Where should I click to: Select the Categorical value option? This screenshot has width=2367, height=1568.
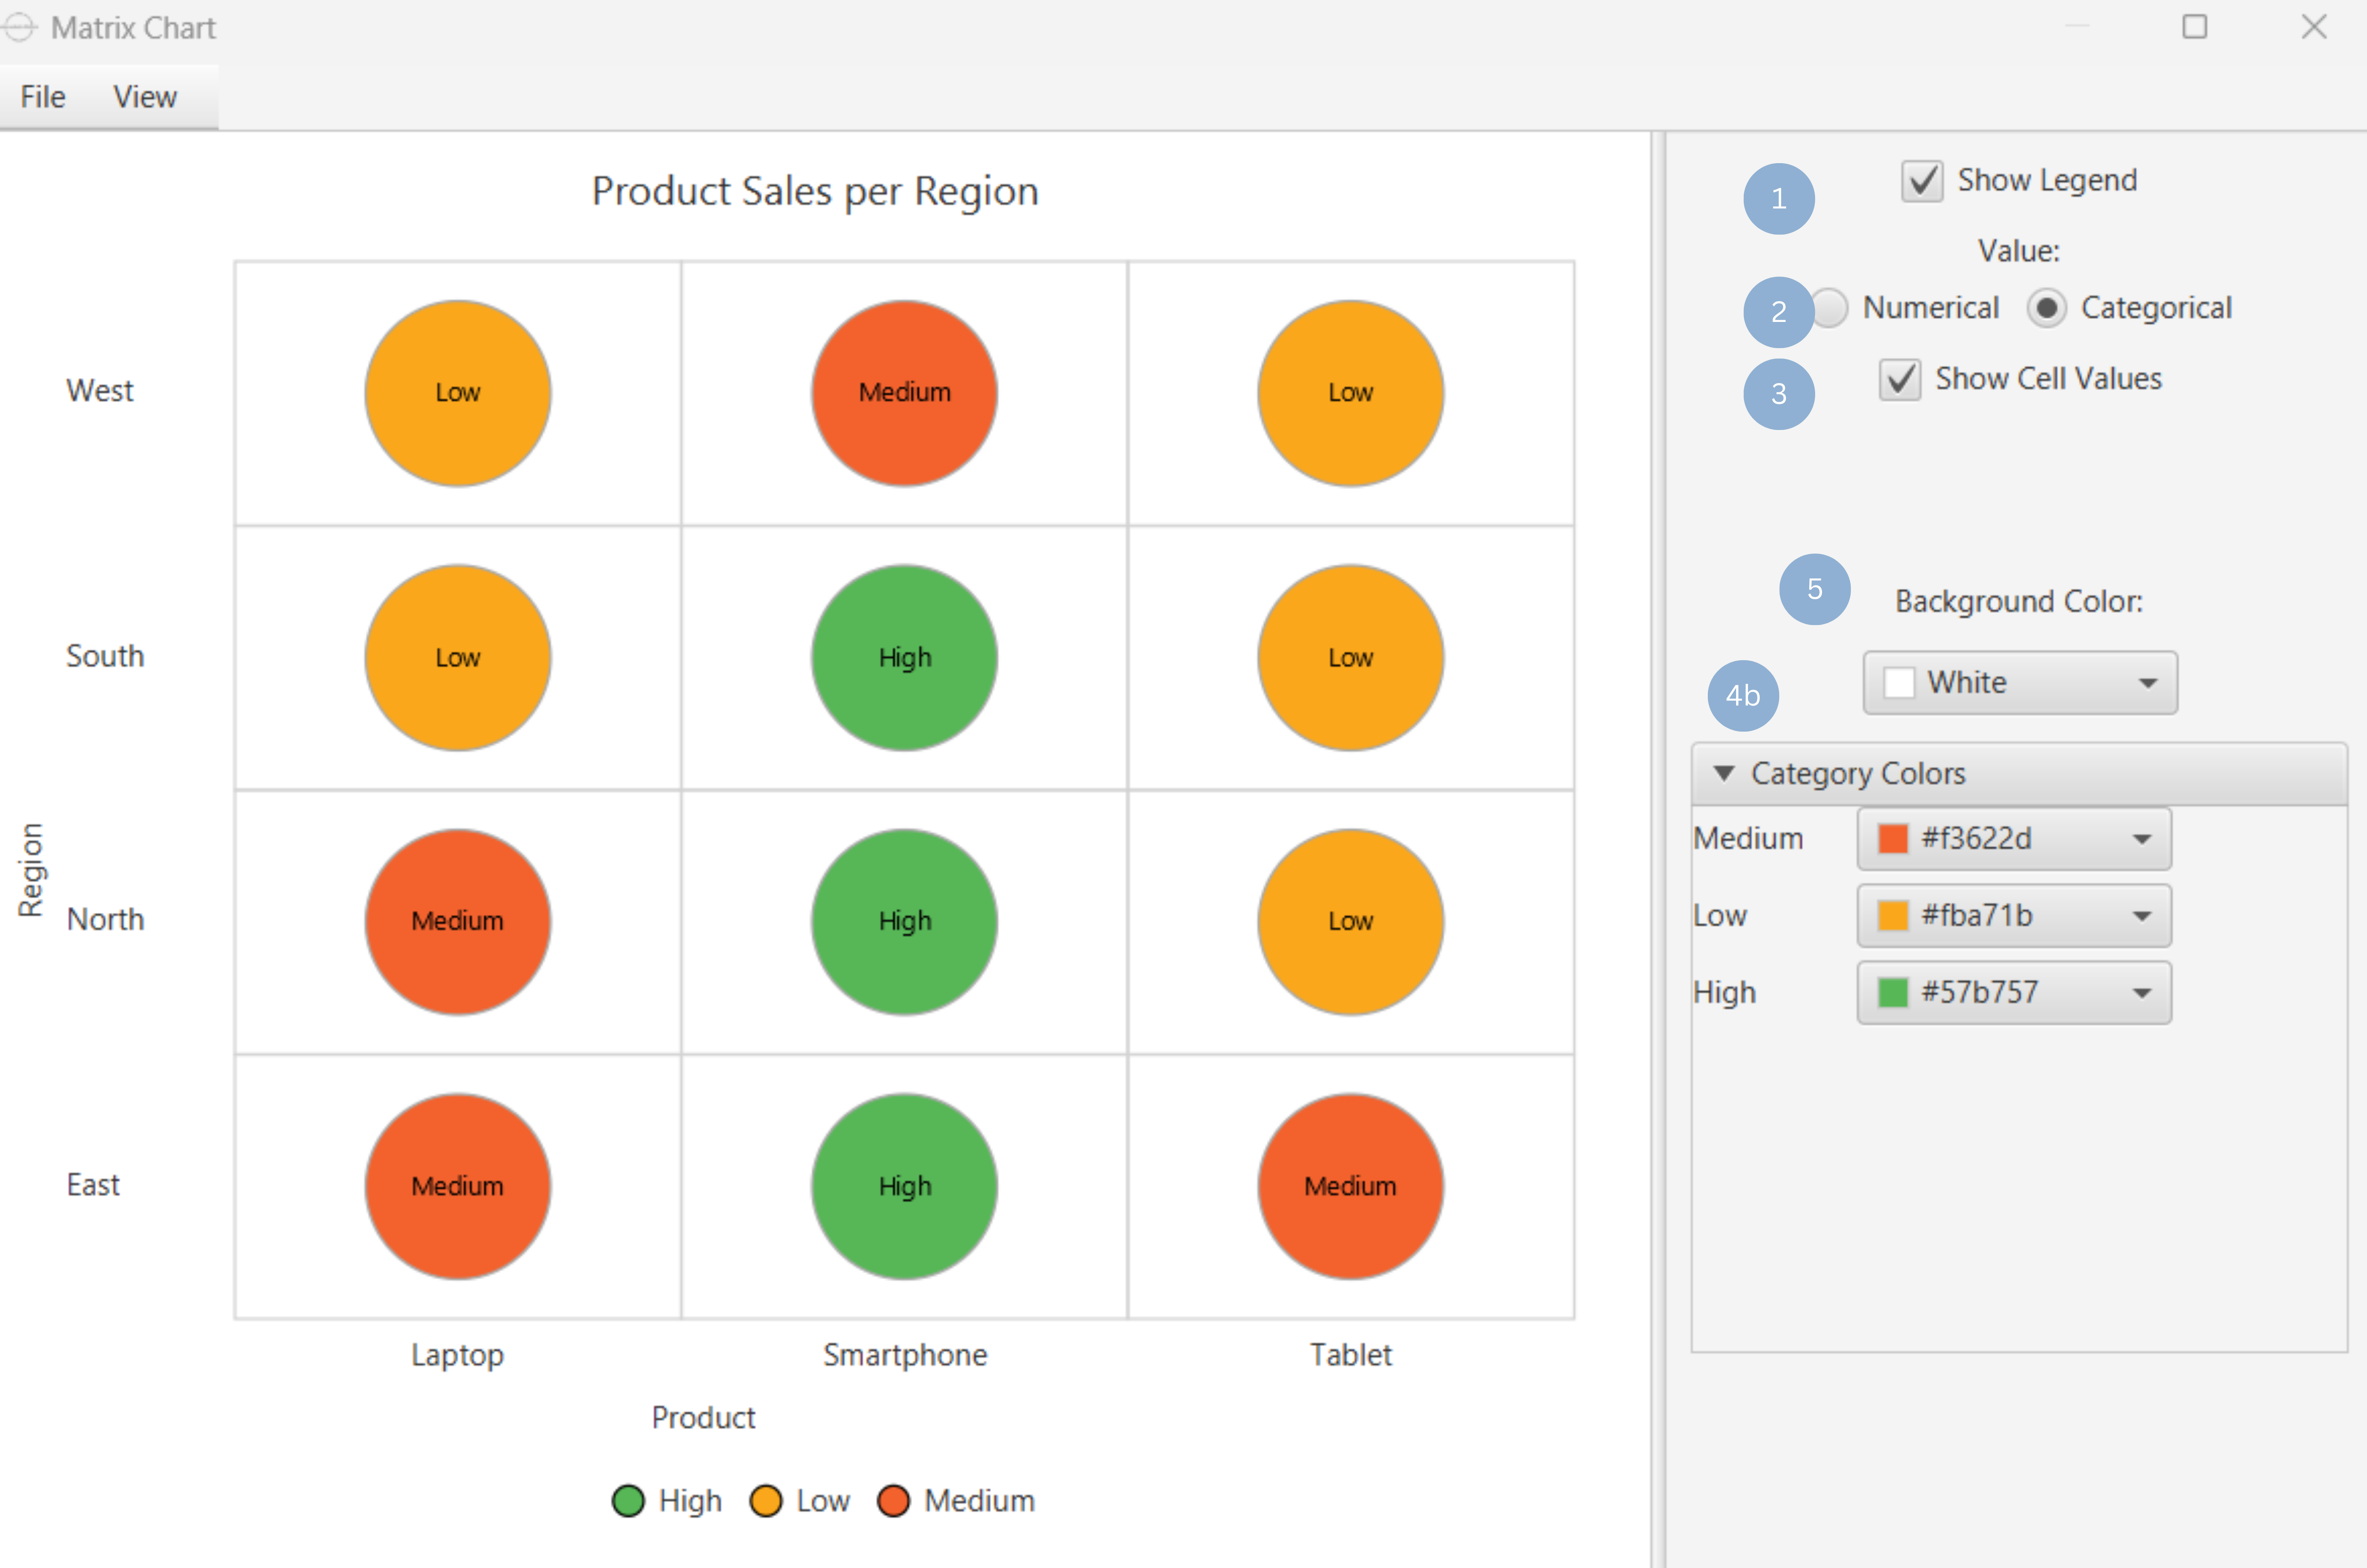(2047, 309)
